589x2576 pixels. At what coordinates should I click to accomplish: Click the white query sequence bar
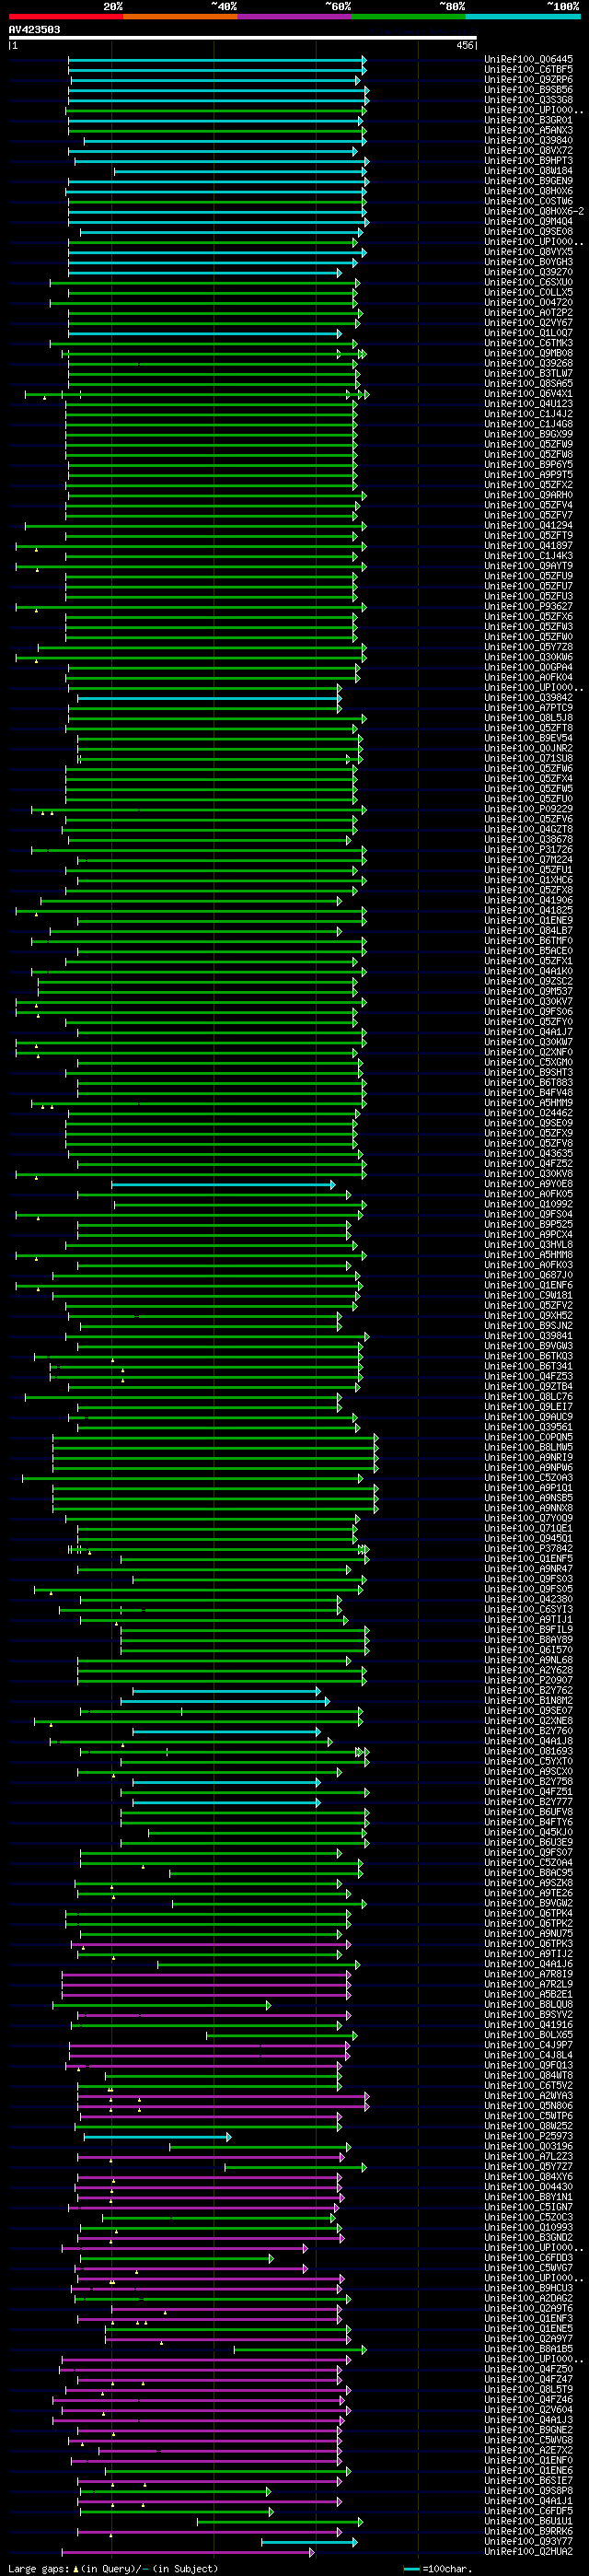[243, 38]
